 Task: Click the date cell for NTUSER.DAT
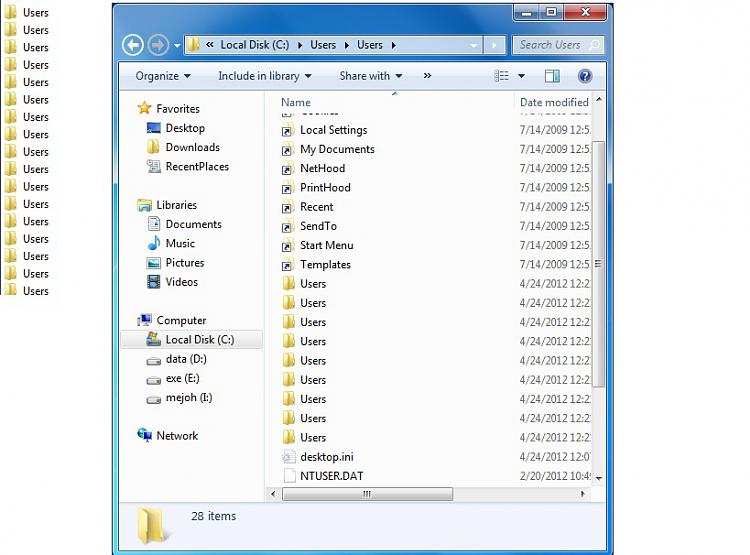click(555, 476)
